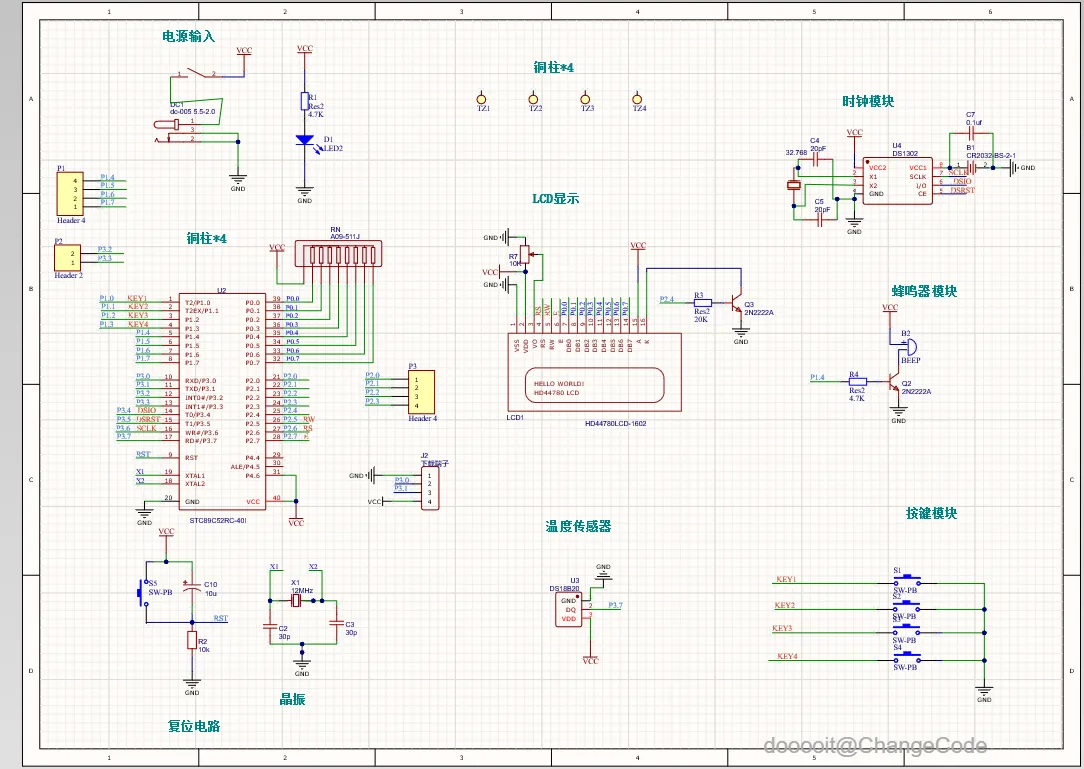Select capacitor C3 30p

pyautogui.click(x=336, y=622)
